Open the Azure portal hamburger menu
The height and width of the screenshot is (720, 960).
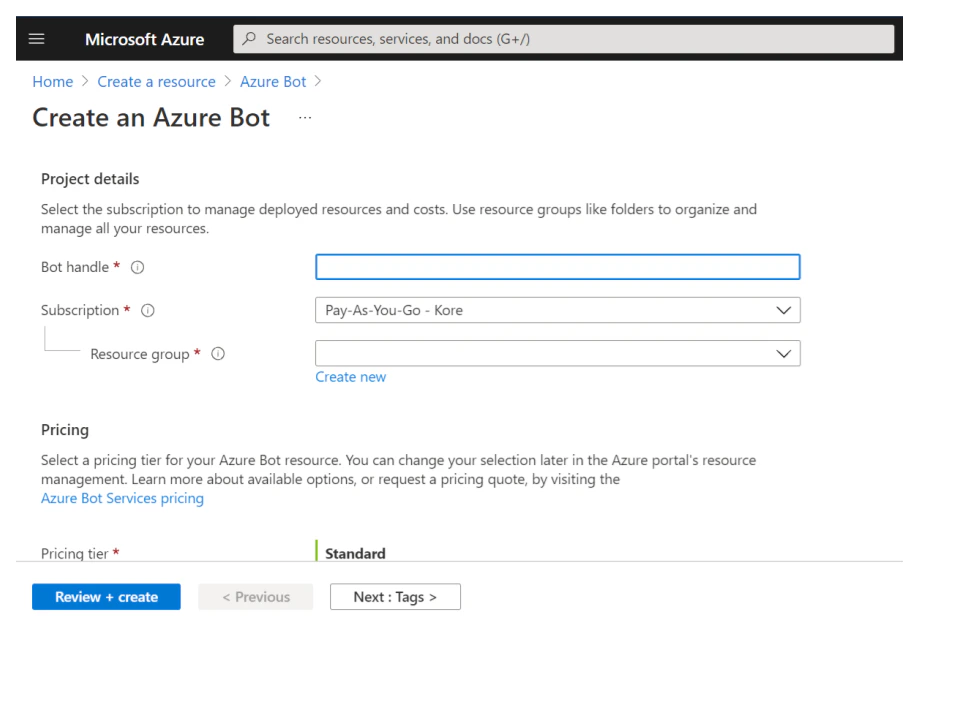tap(37, 38)
